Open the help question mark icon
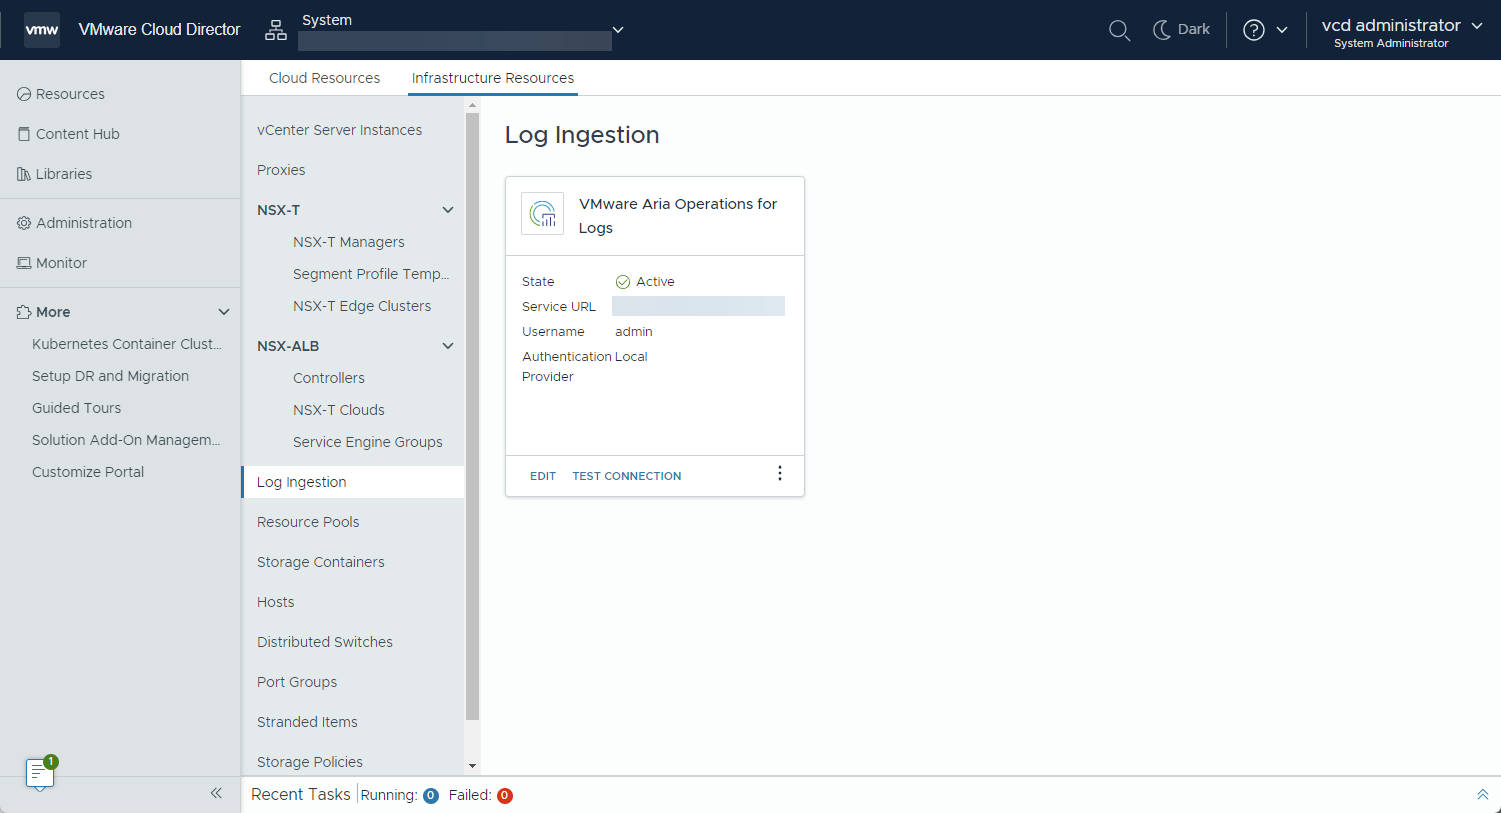The width and height of the screenshot is (1501, 813). tap(1254, 30)
